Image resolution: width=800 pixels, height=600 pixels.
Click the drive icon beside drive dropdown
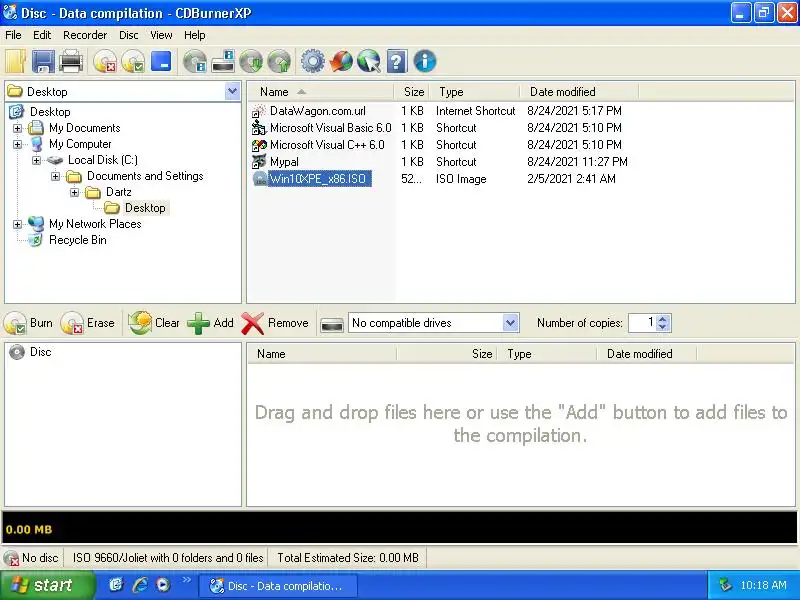(332, 323)
